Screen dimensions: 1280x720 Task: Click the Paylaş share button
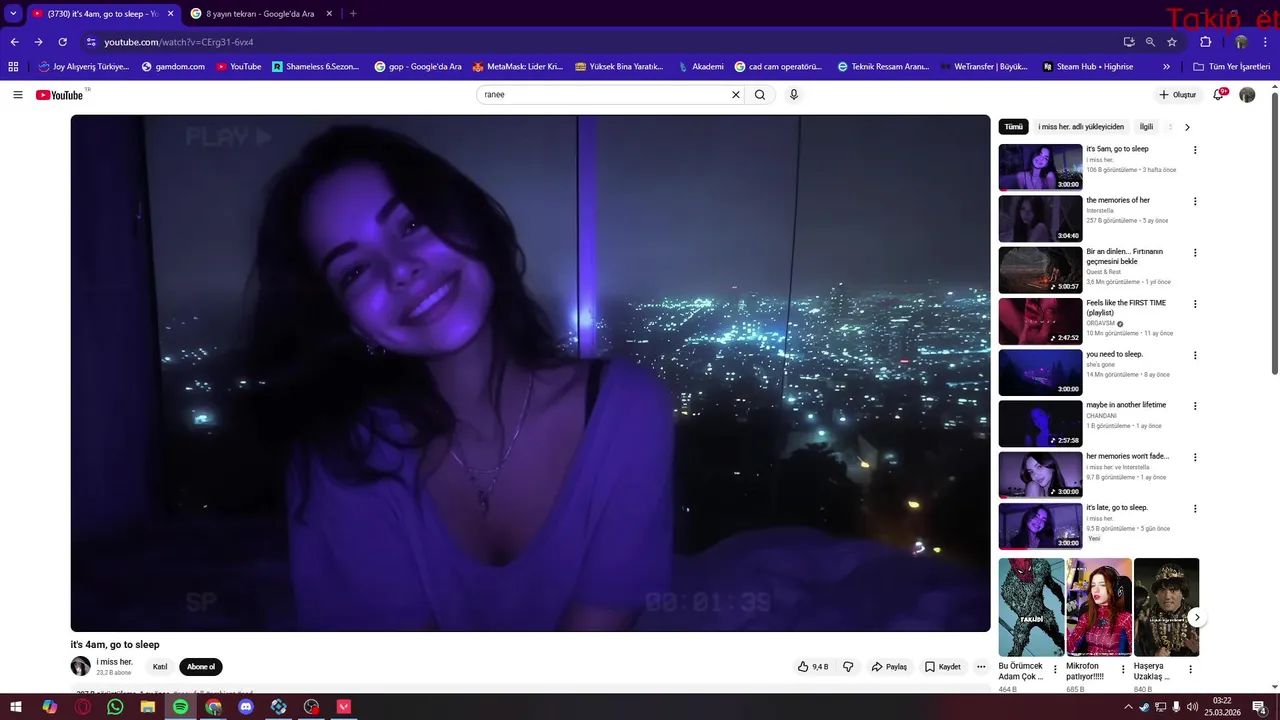pos(889,667)
